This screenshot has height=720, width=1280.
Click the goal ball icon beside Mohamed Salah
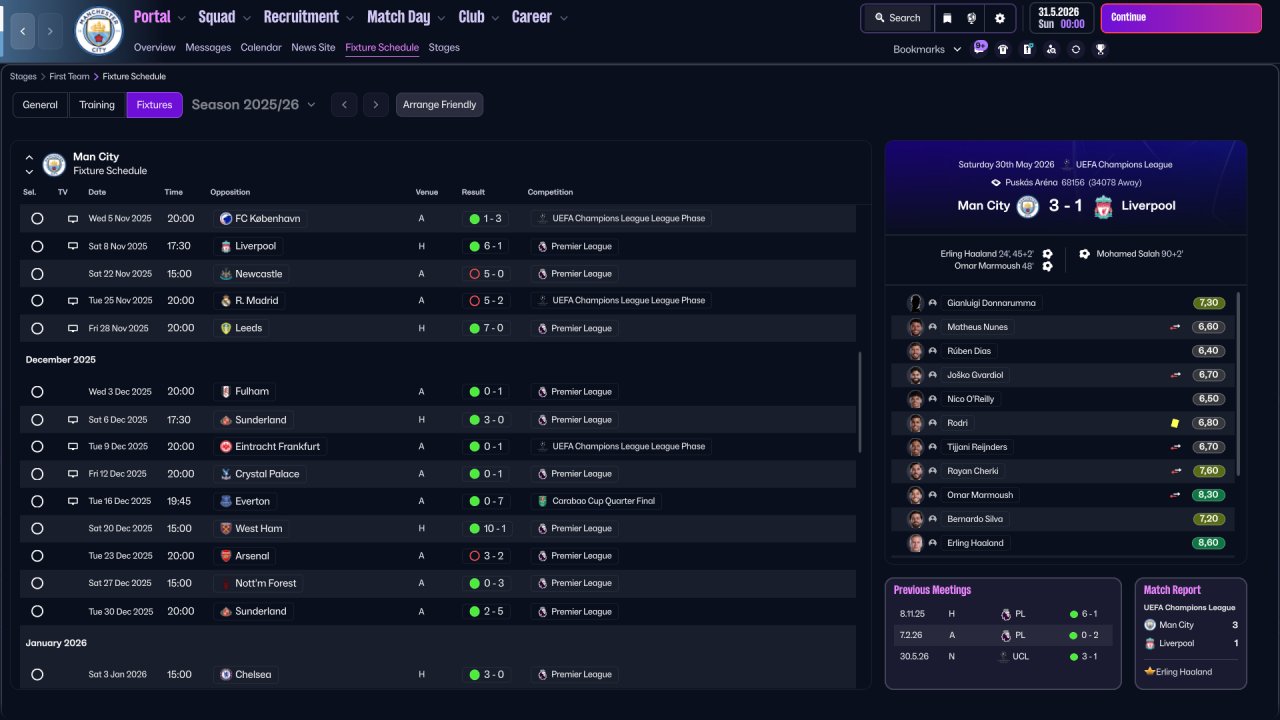(1084, 254)
